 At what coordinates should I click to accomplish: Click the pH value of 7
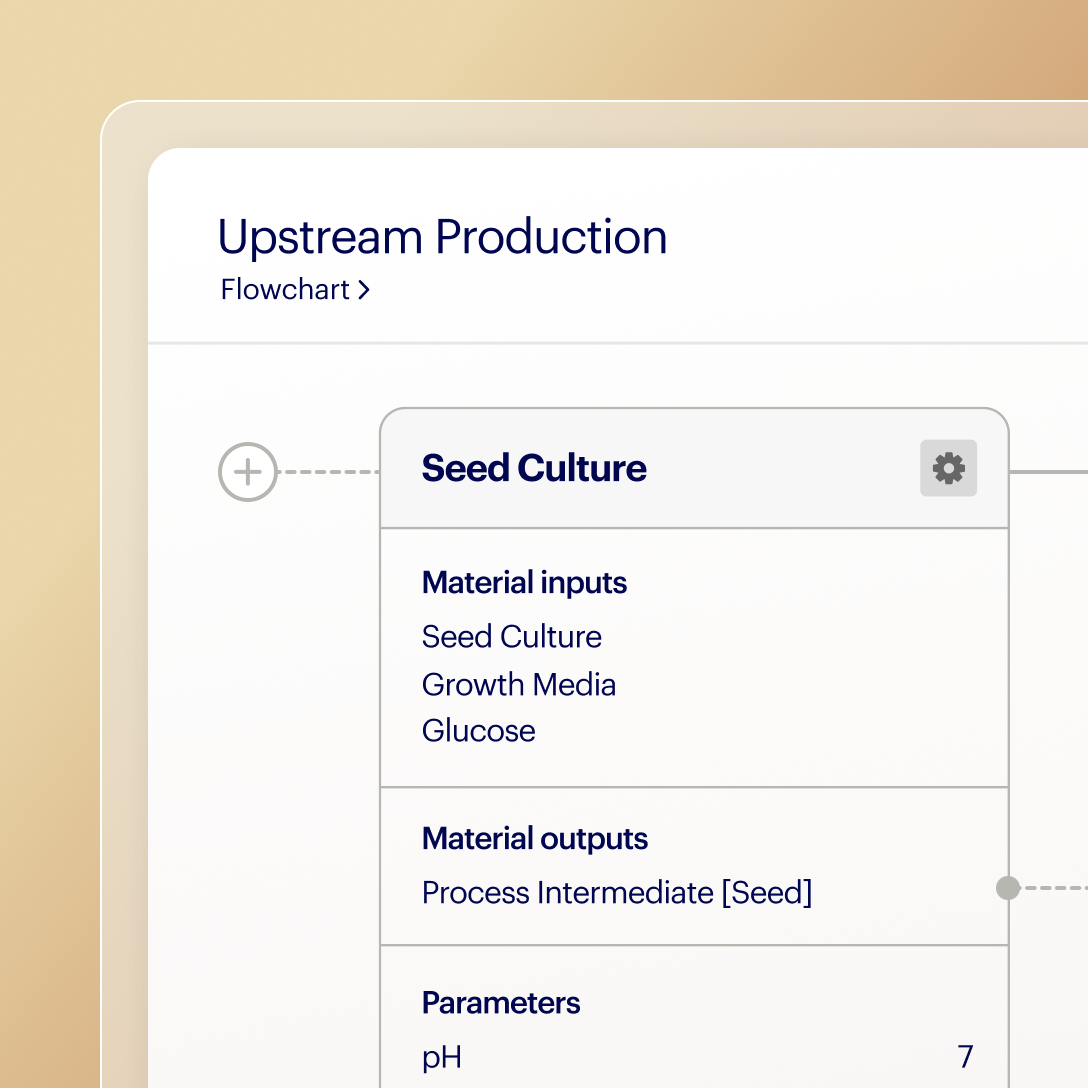(x=965, y=1057)
